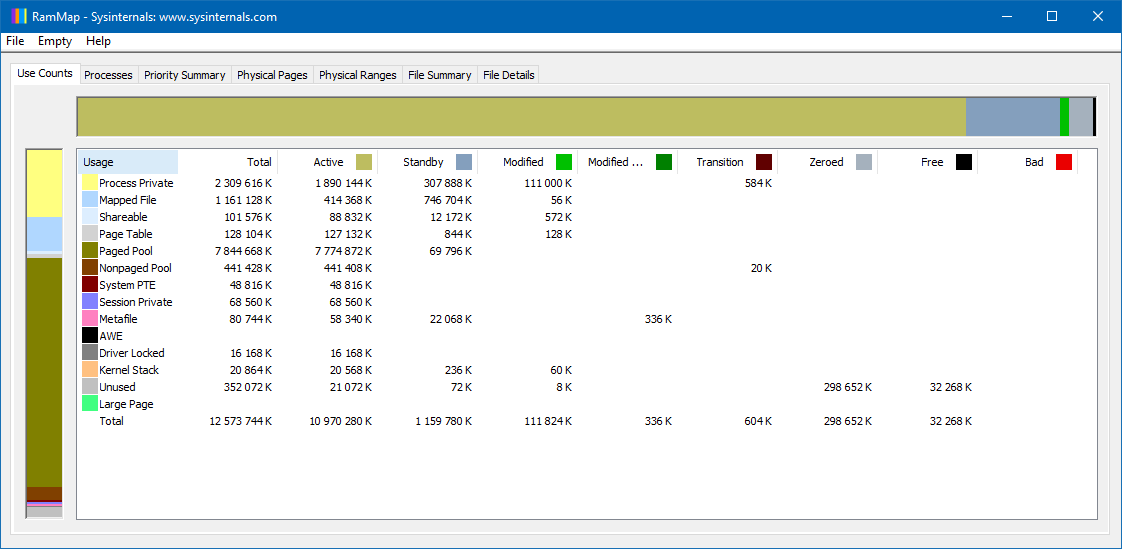Go to the File Details tab
Image resolution: width=1122 pixels, height=549 pixels.
click(x=509, y=75)
